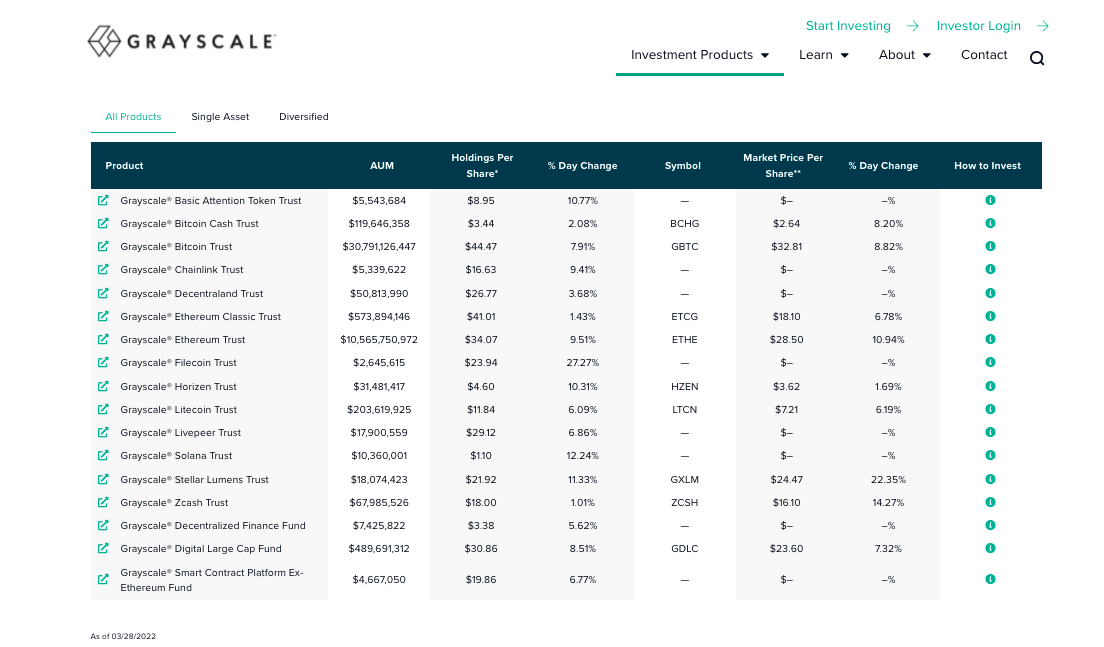1104x647 pixels.
Task: Expand the Learn dropdown menu
Action: pos(823,55)
